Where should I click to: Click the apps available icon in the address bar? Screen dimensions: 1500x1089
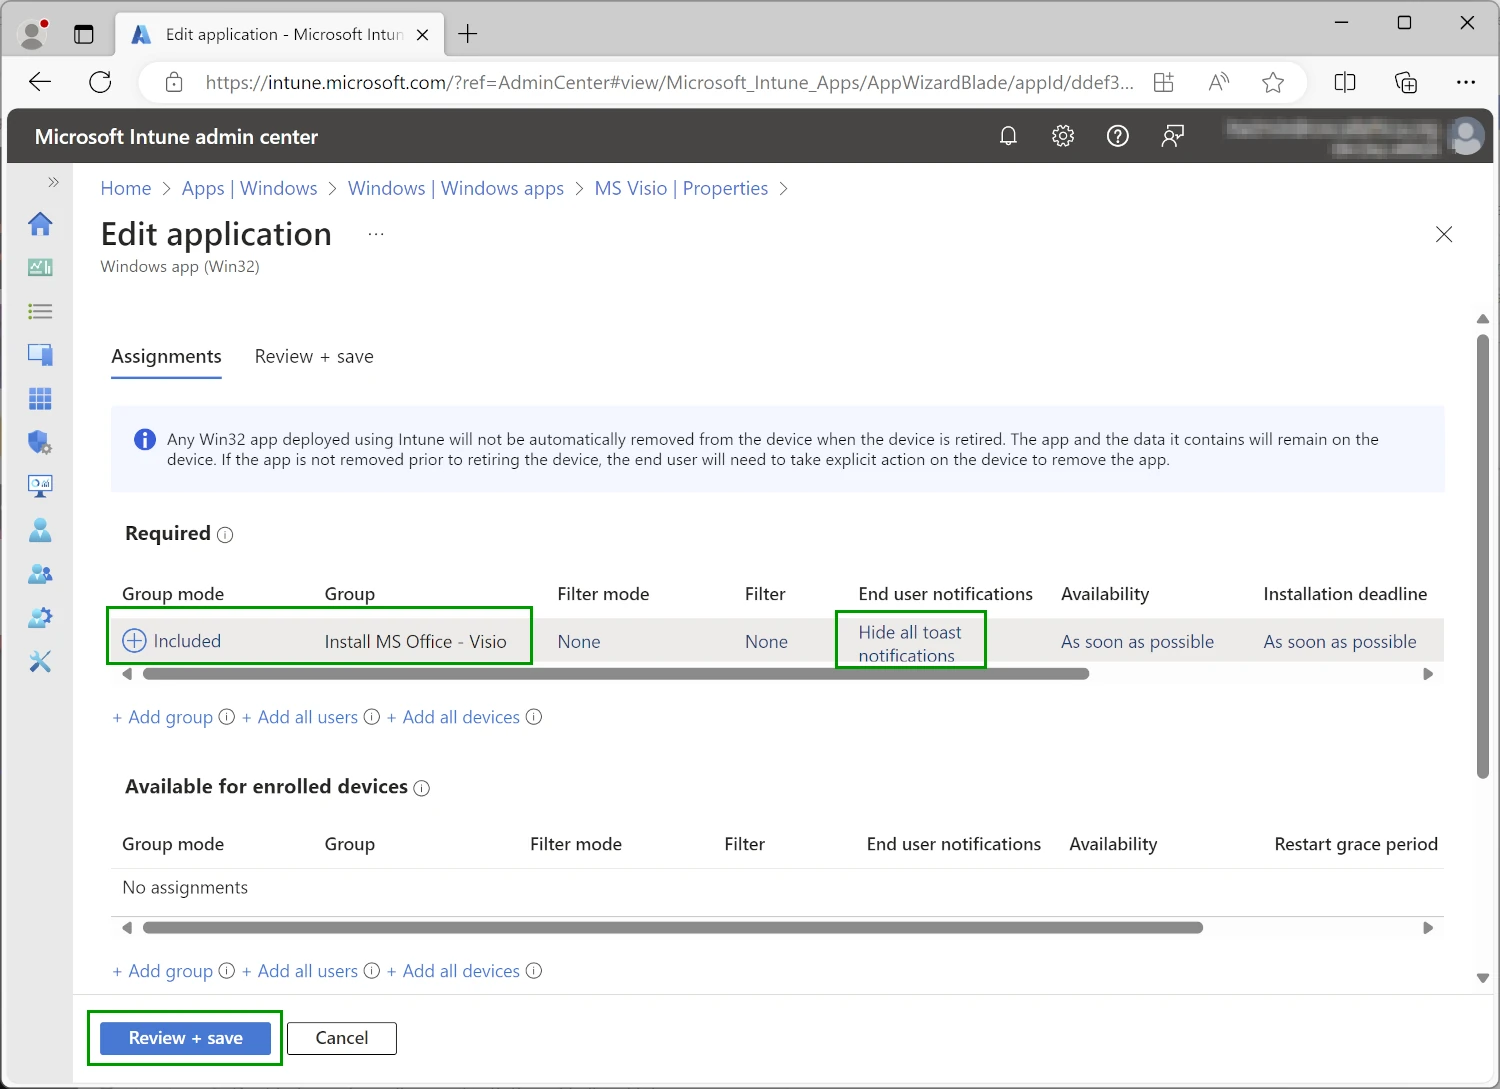click(1164, 82)
